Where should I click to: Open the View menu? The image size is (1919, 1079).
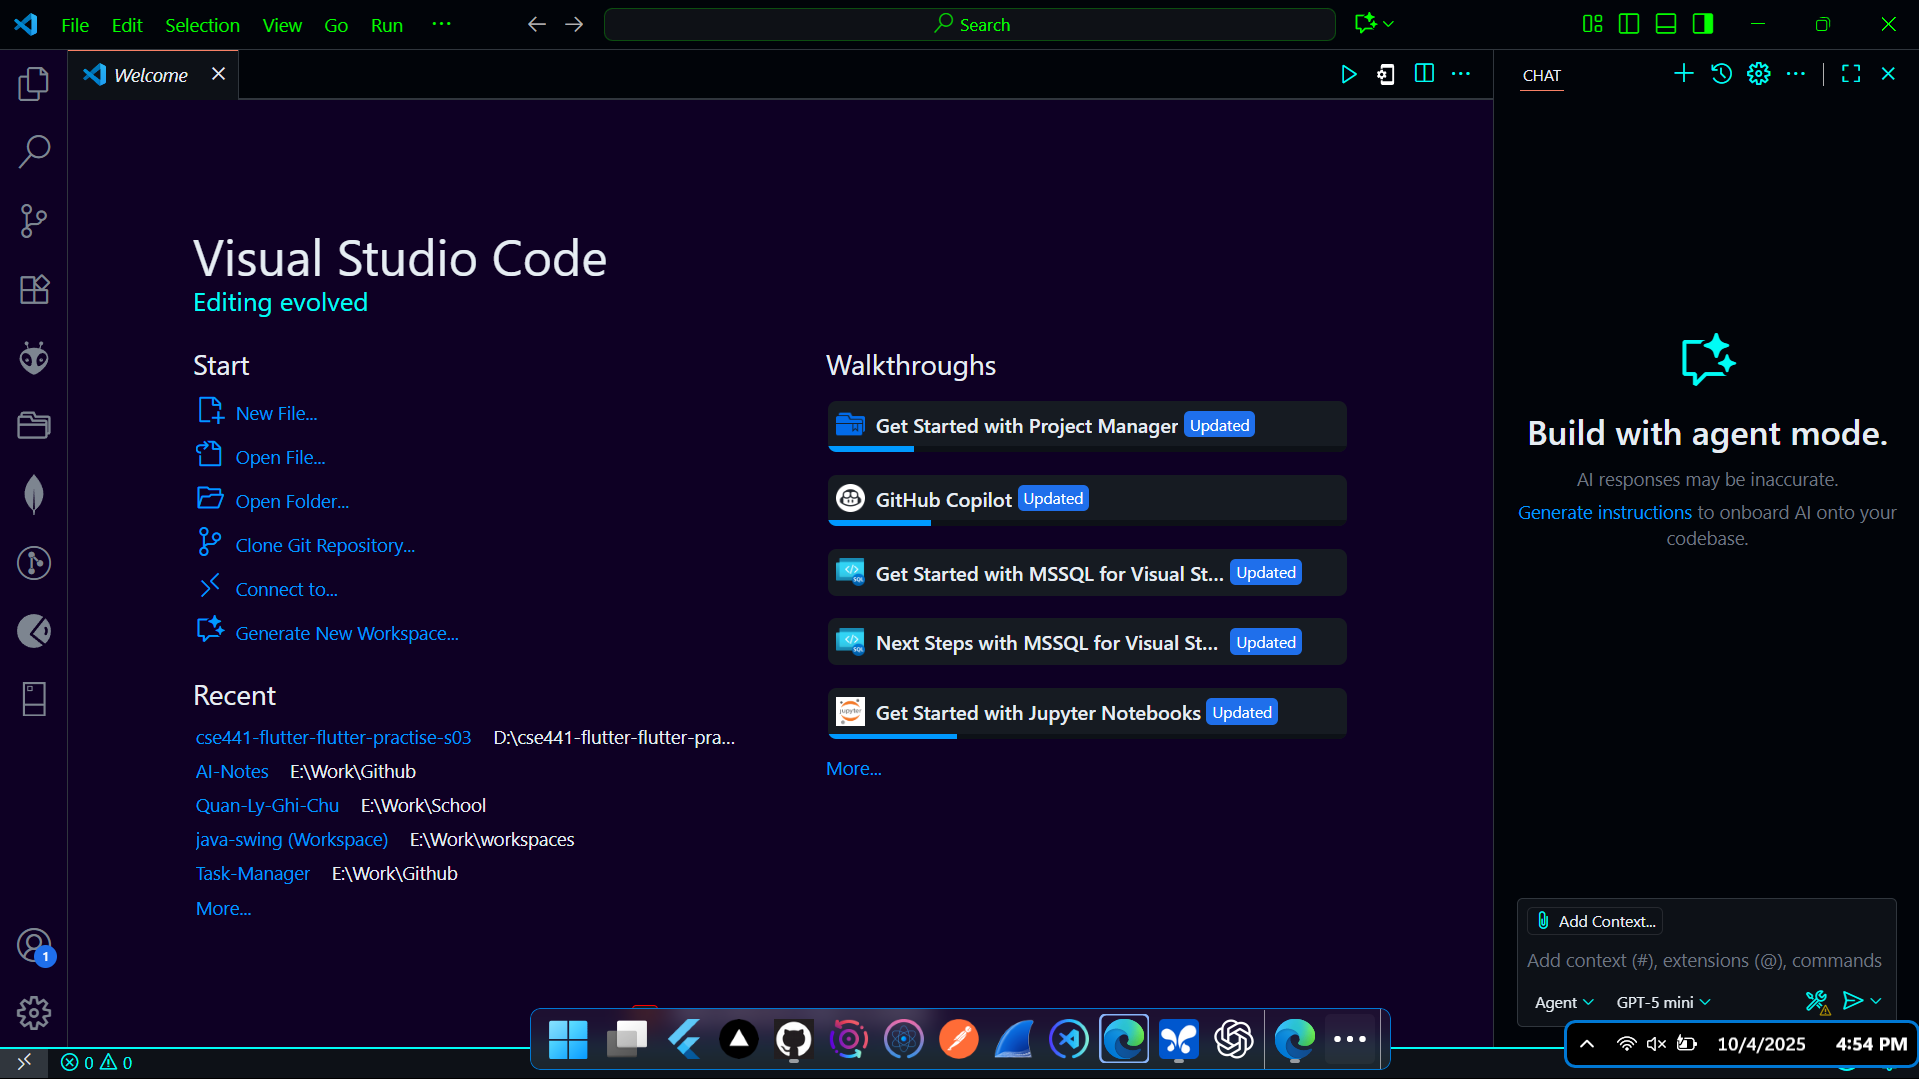click(x=282, y=25)
